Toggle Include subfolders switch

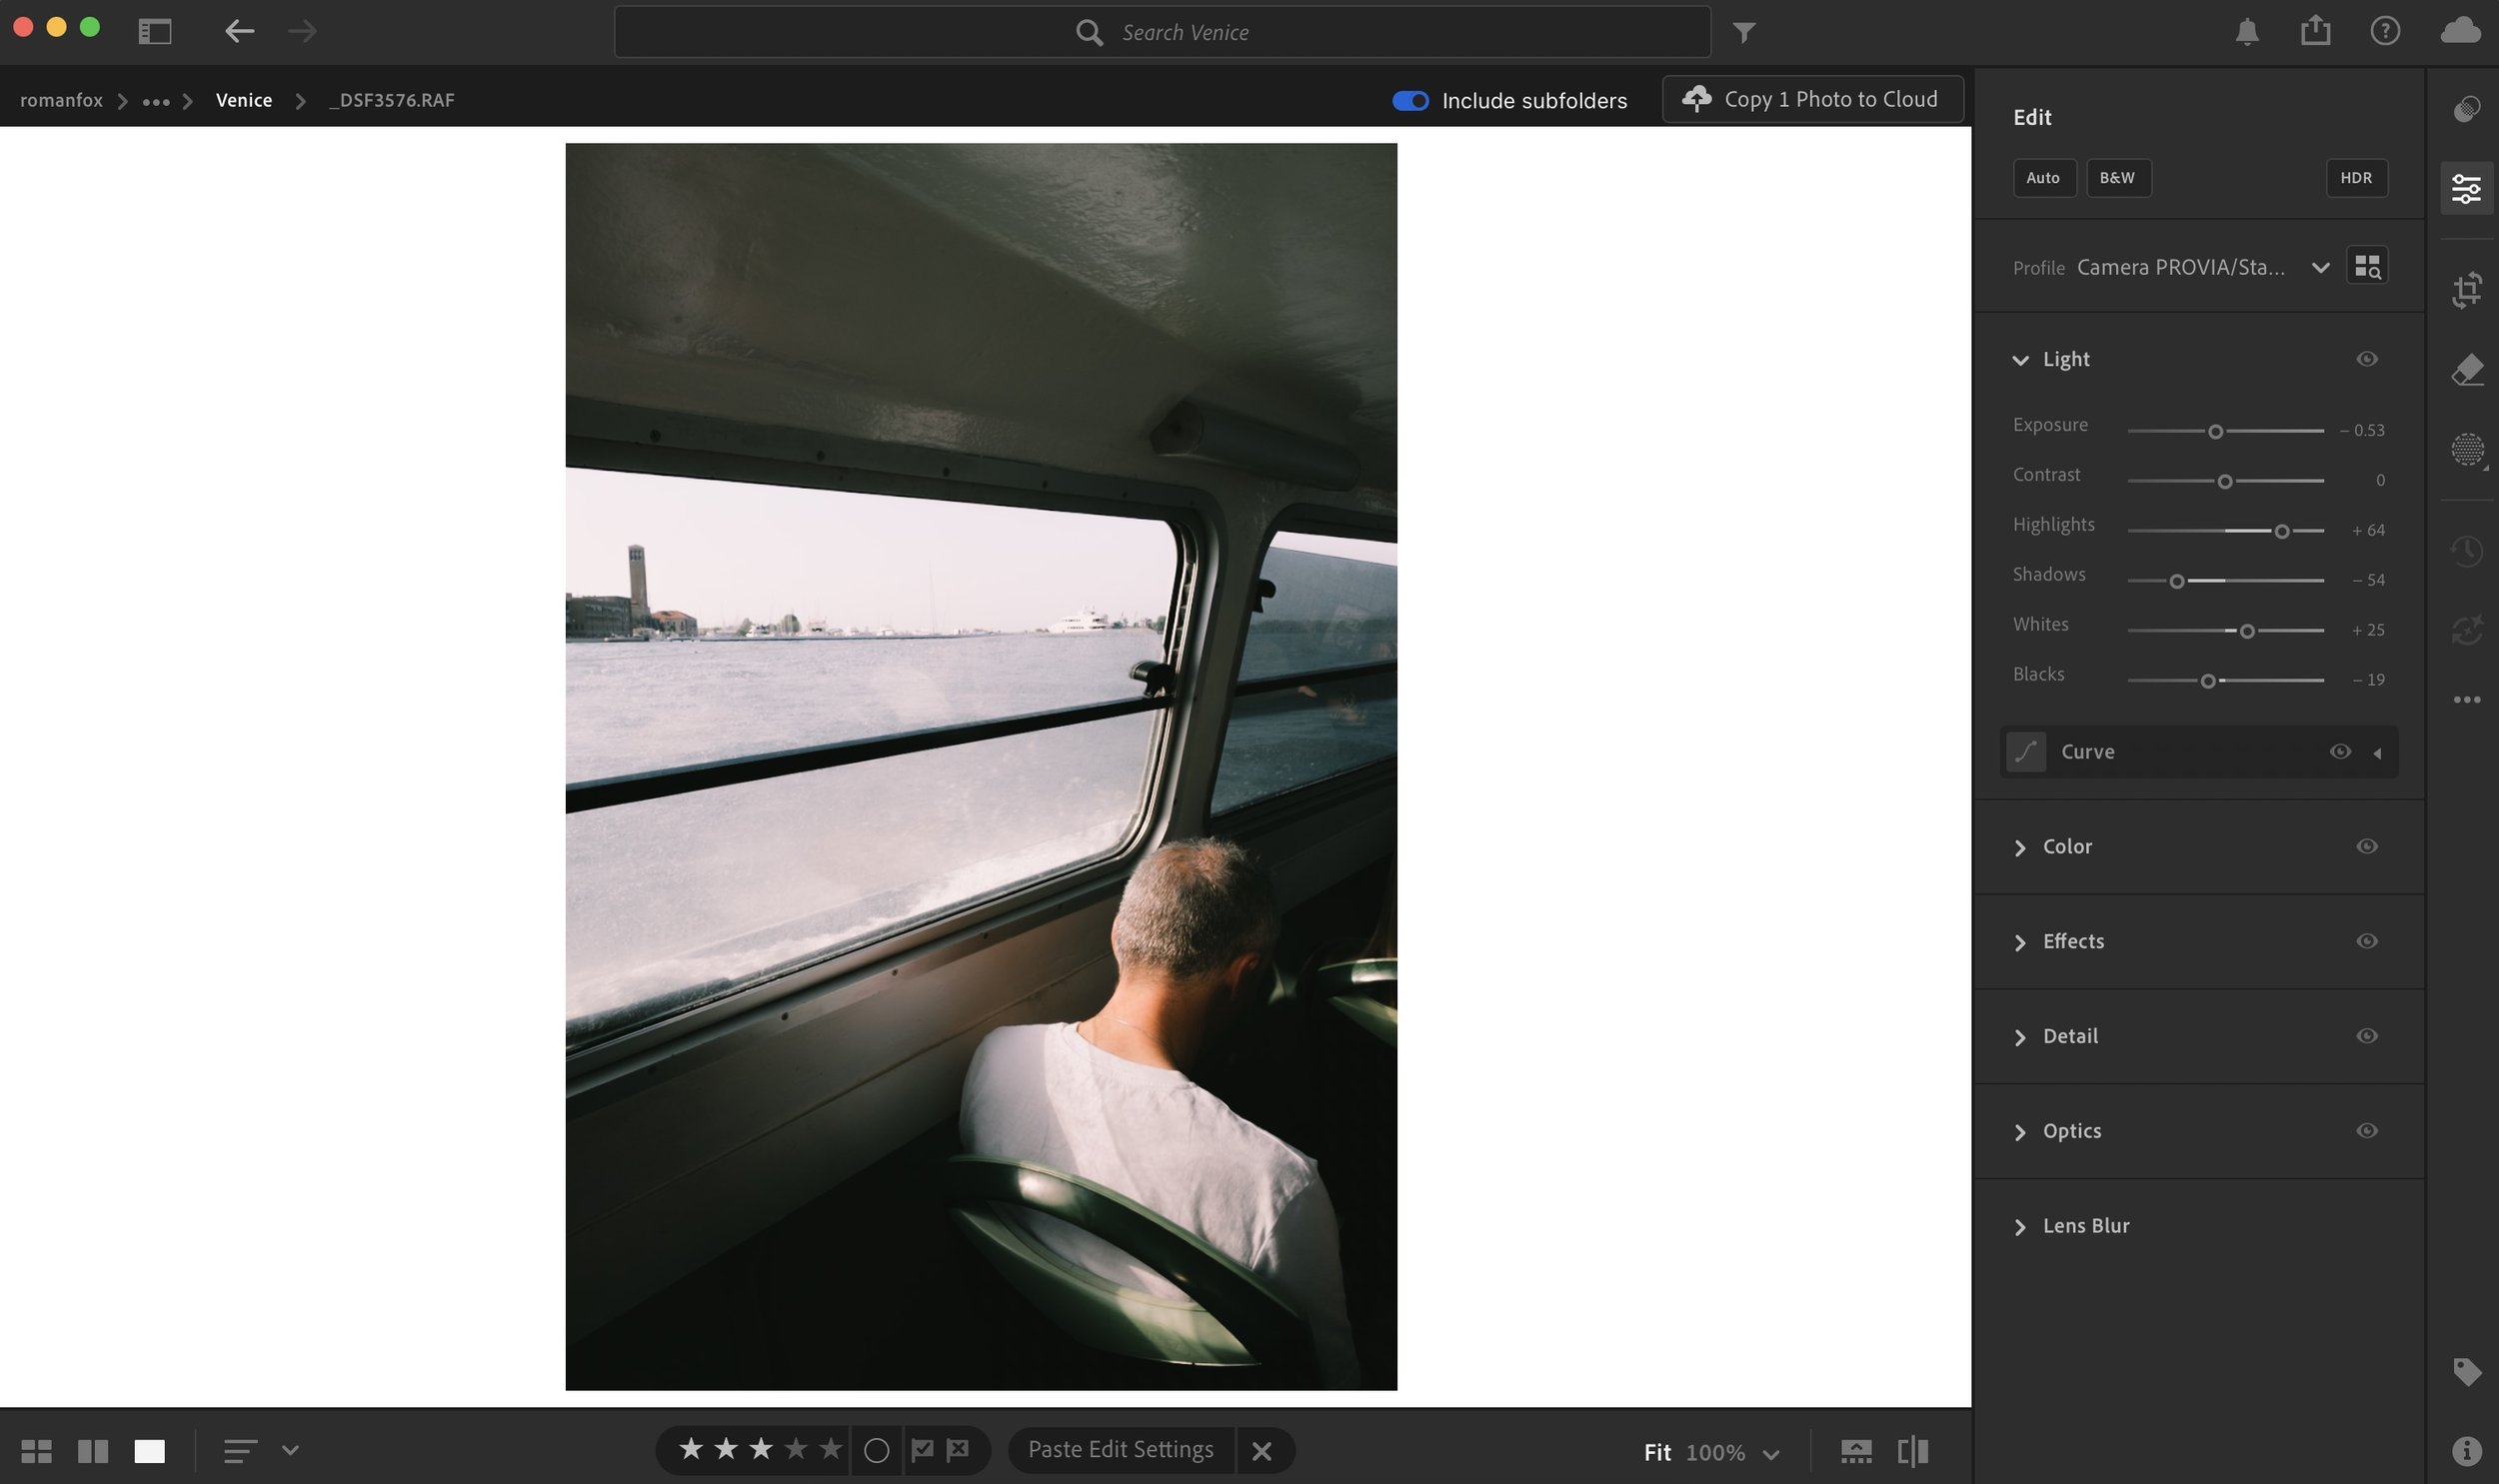1410,100
